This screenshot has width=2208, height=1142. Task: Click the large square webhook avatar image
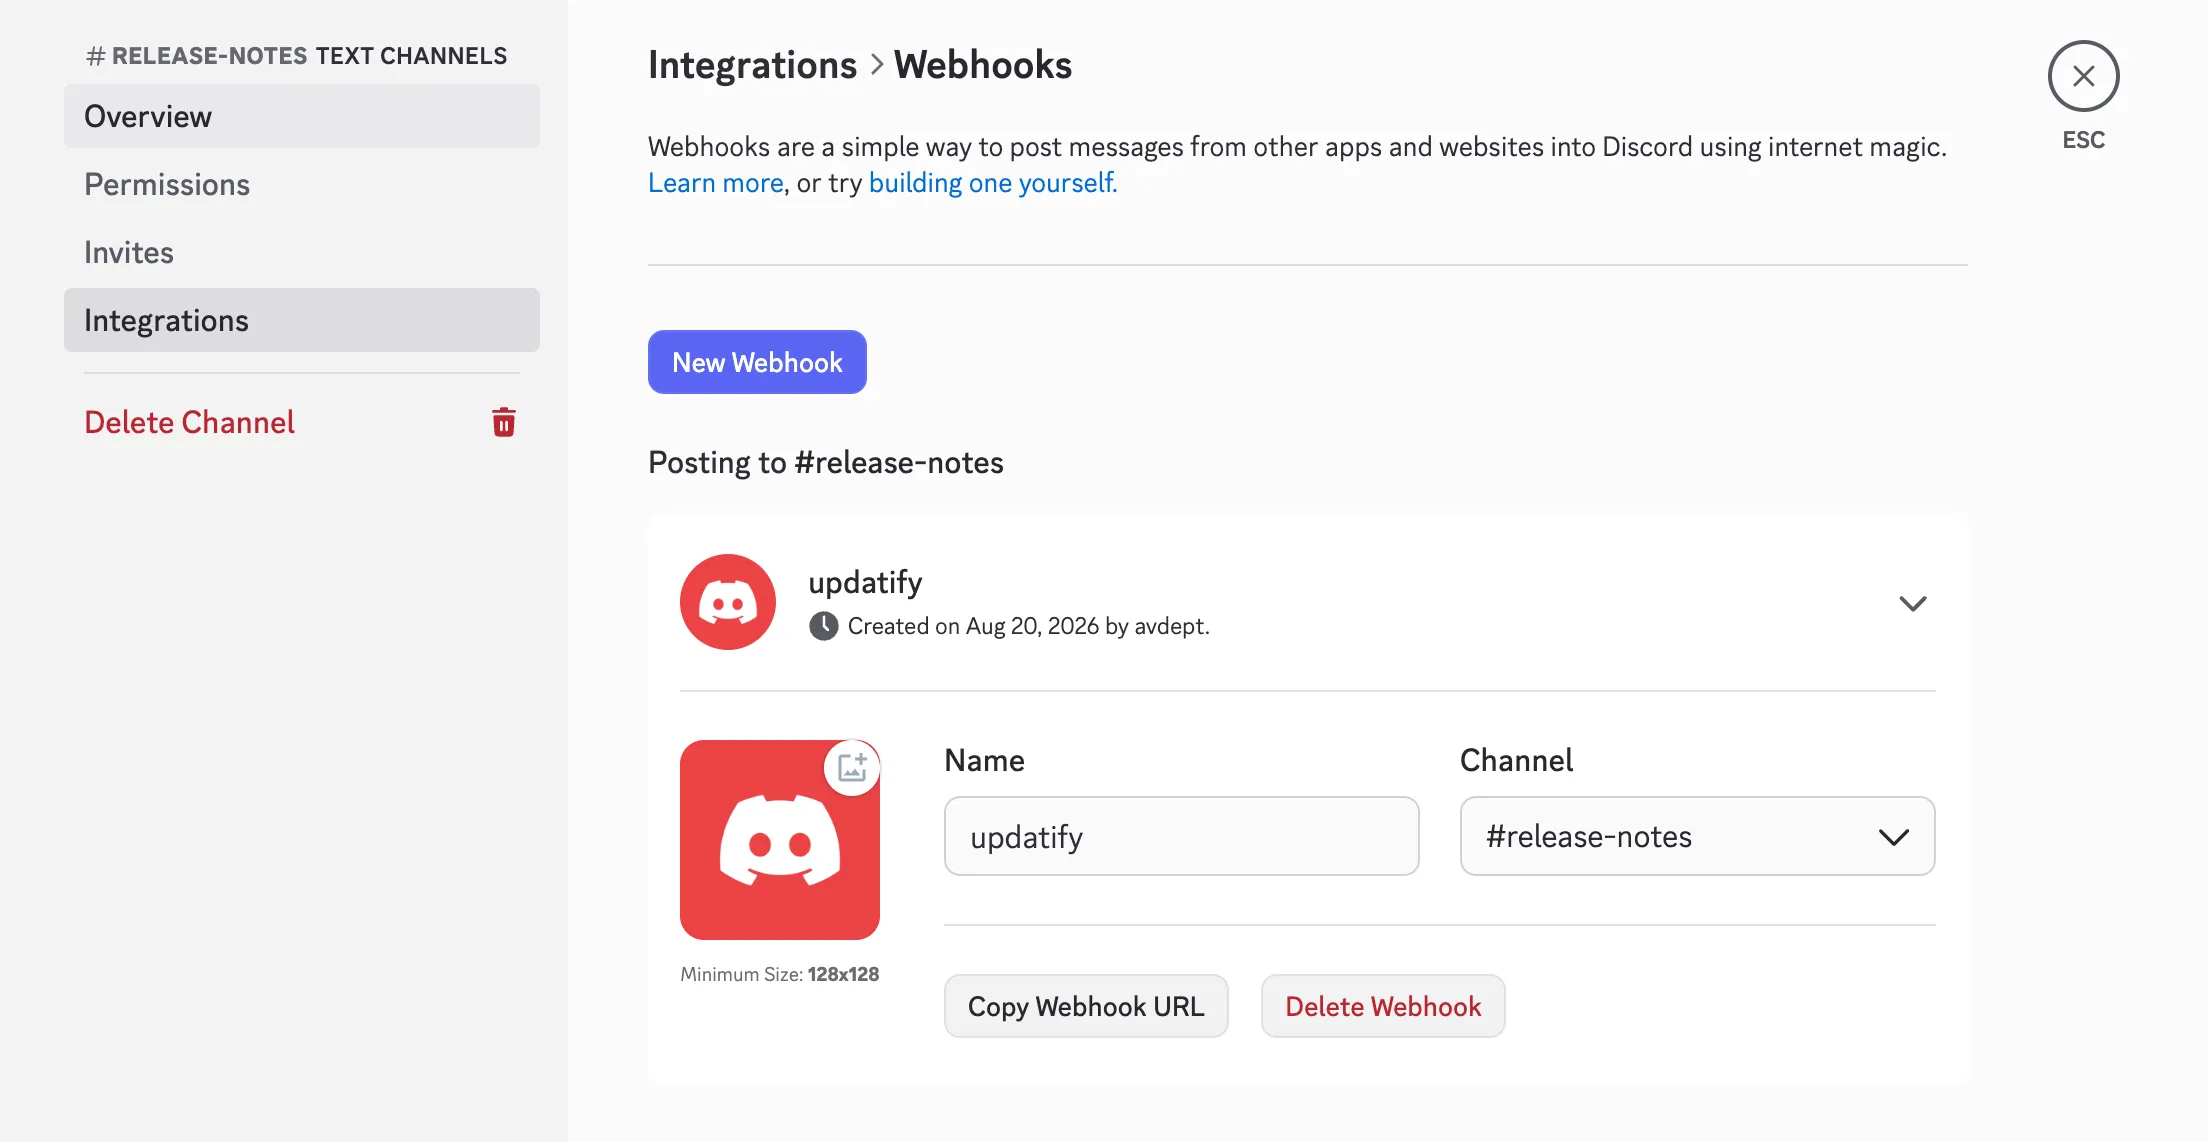click(780, 840)
